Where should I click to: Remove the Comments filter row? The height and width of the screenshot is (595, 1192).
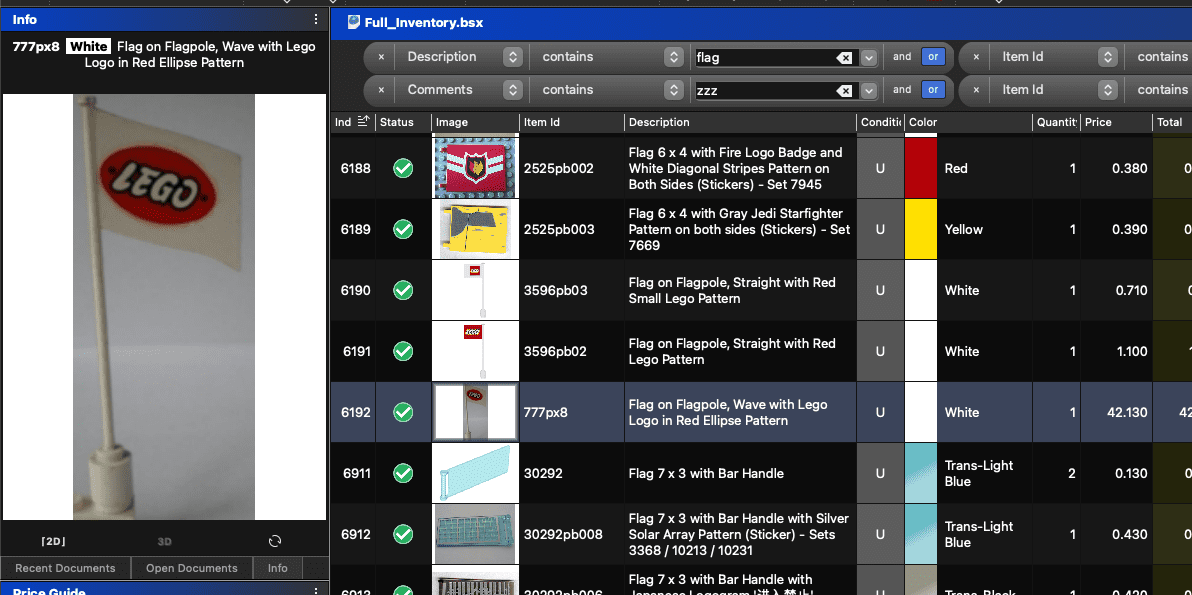(x=379, y=89)
